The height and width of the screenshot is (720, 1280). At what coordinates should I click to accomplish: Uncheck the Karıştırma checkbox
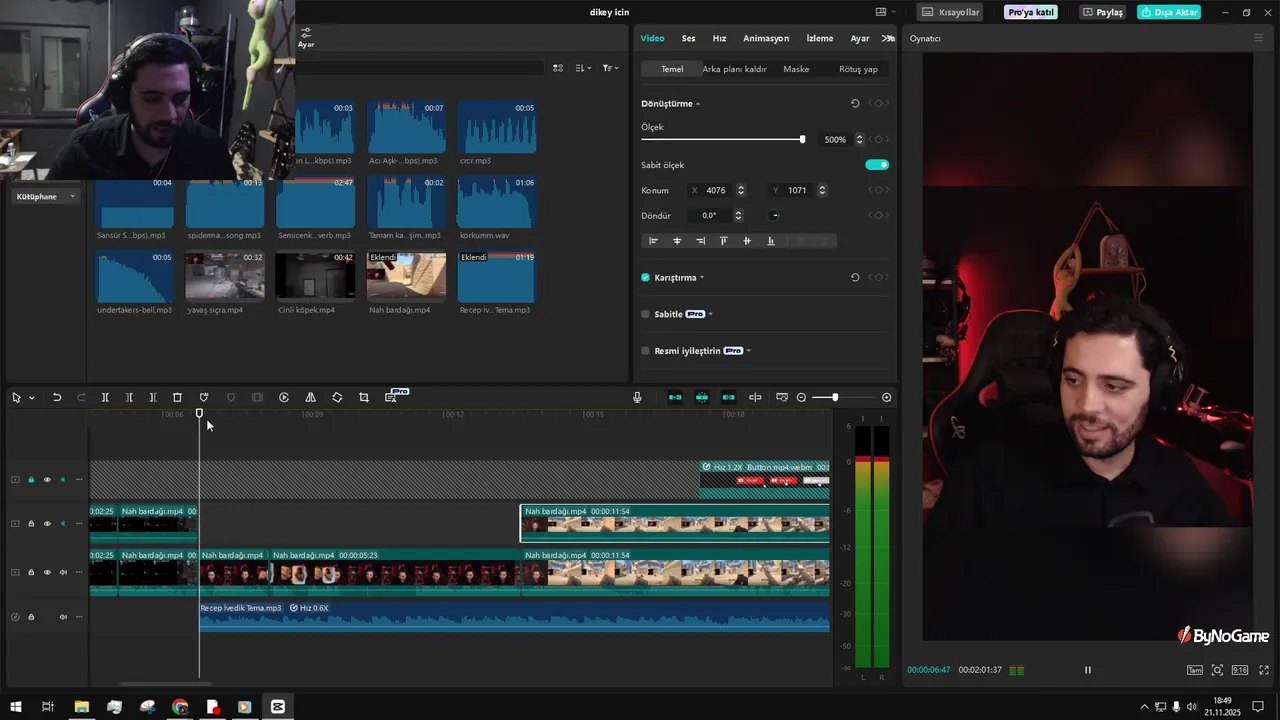[645, 277]
